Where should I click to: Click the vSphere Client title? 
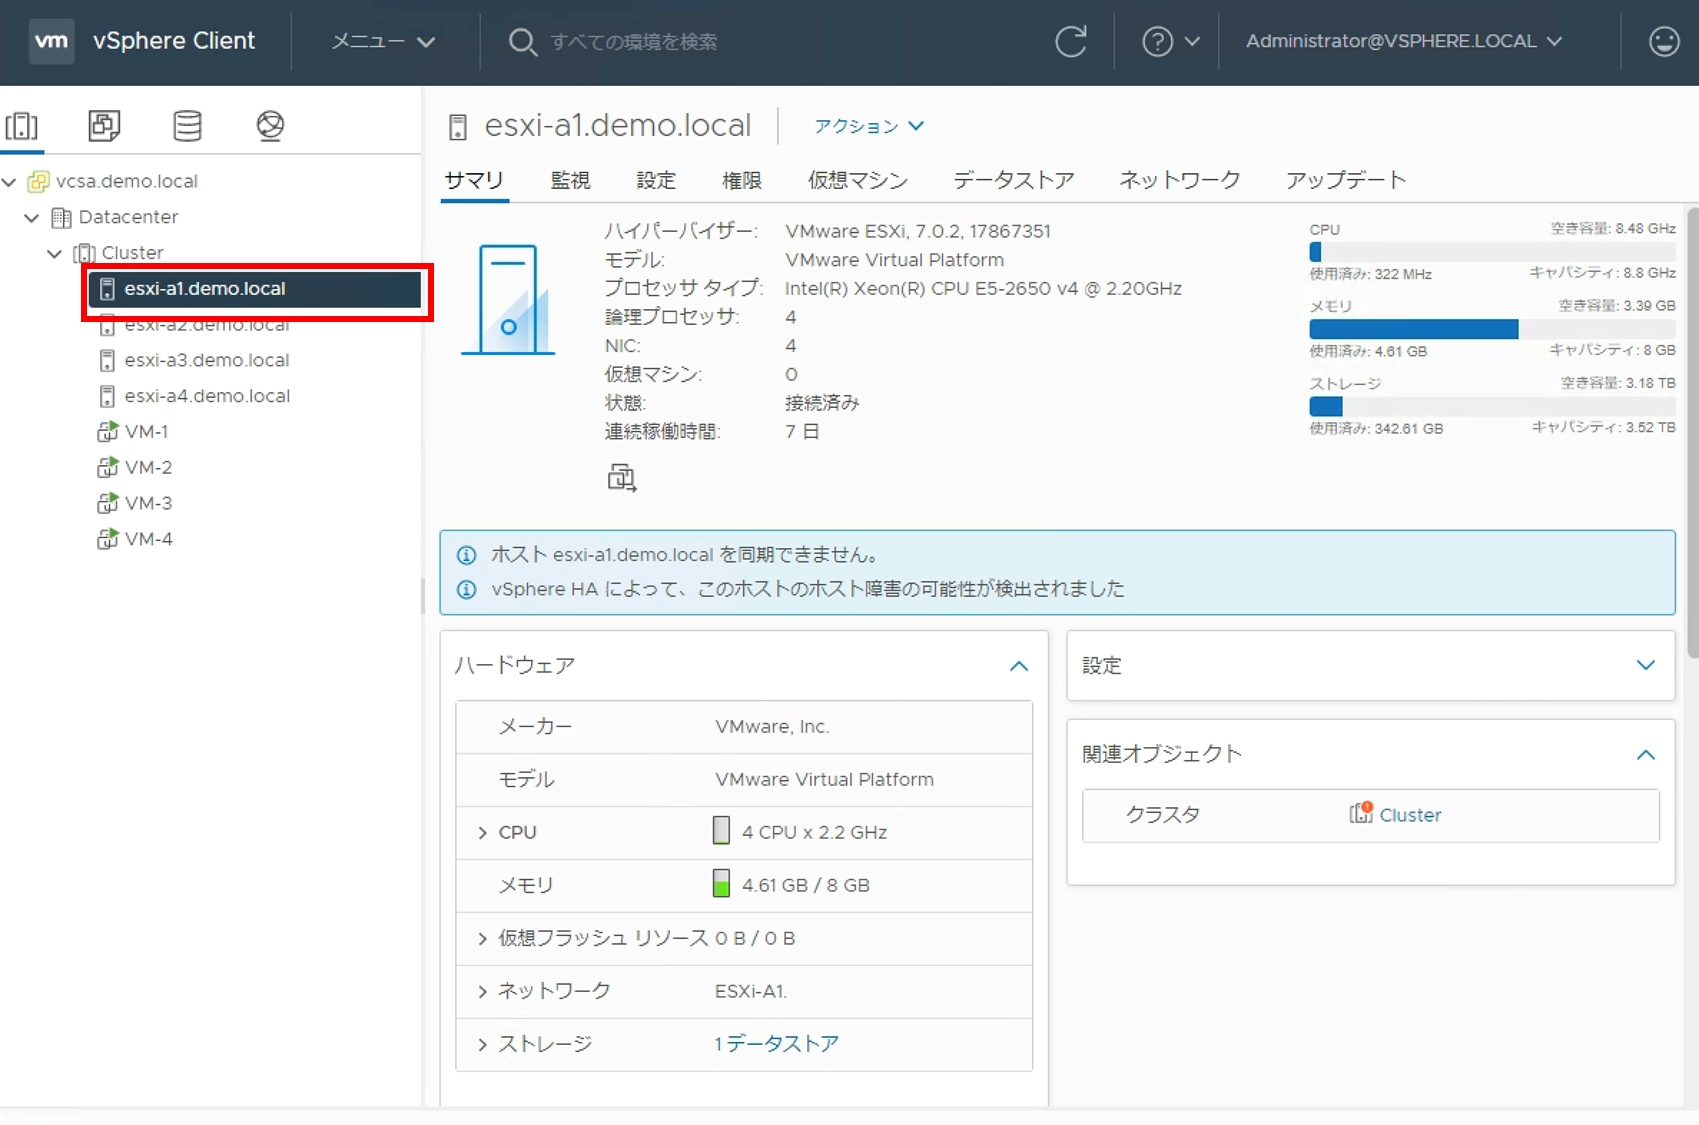coord(174,41)
